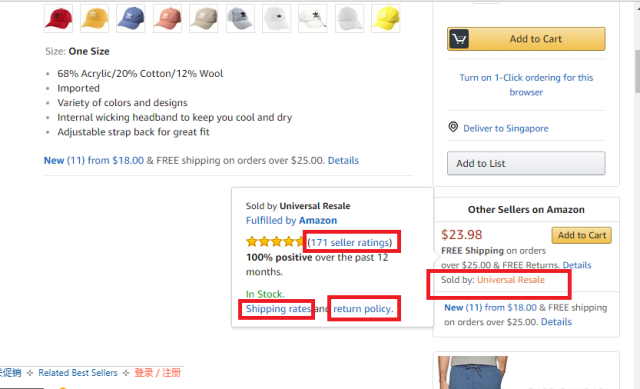Click the location pin icon

coord(453,127)
